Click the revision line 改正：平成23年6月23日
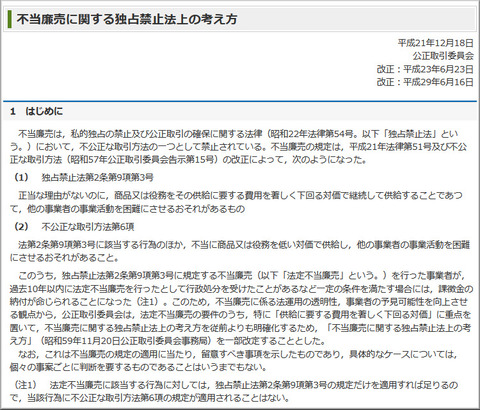 pyautogui.click(x=425, y=69)
